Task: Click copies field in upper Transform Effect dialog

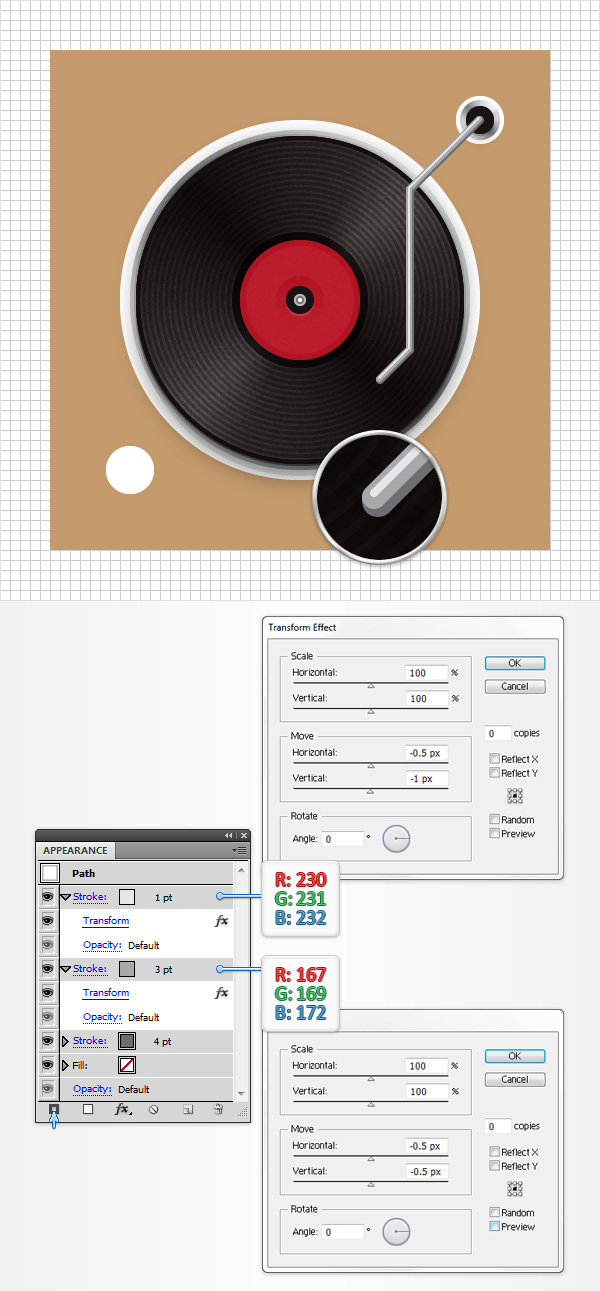Action: pyautogui.click(x=497, y=734)
